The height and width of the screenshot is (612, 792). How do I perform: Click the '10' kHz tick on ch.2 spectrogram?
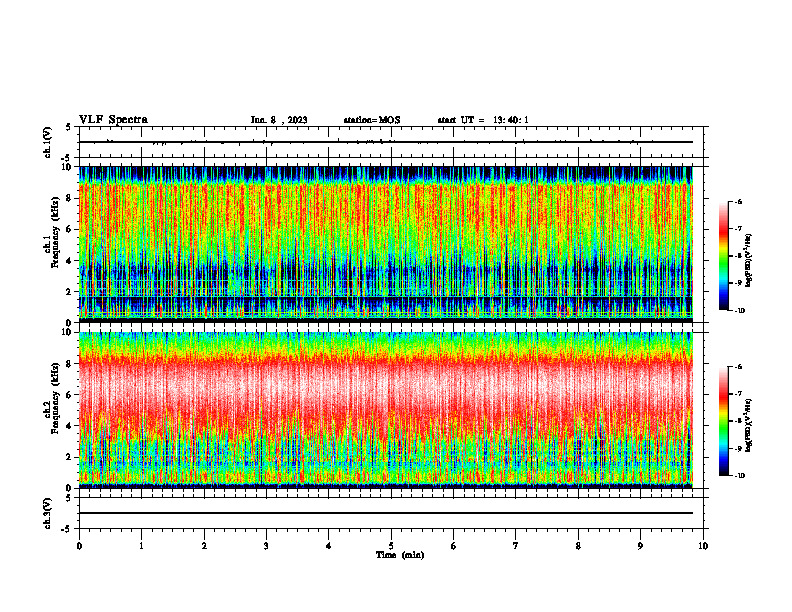(67, 332)
